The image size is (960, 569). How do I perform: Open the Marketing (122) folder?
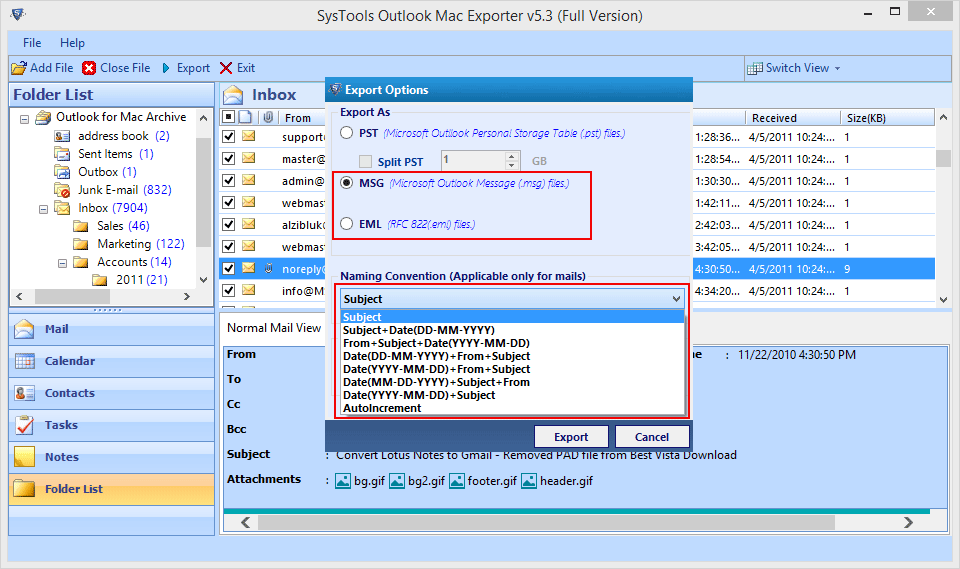[x=141, y=244]
